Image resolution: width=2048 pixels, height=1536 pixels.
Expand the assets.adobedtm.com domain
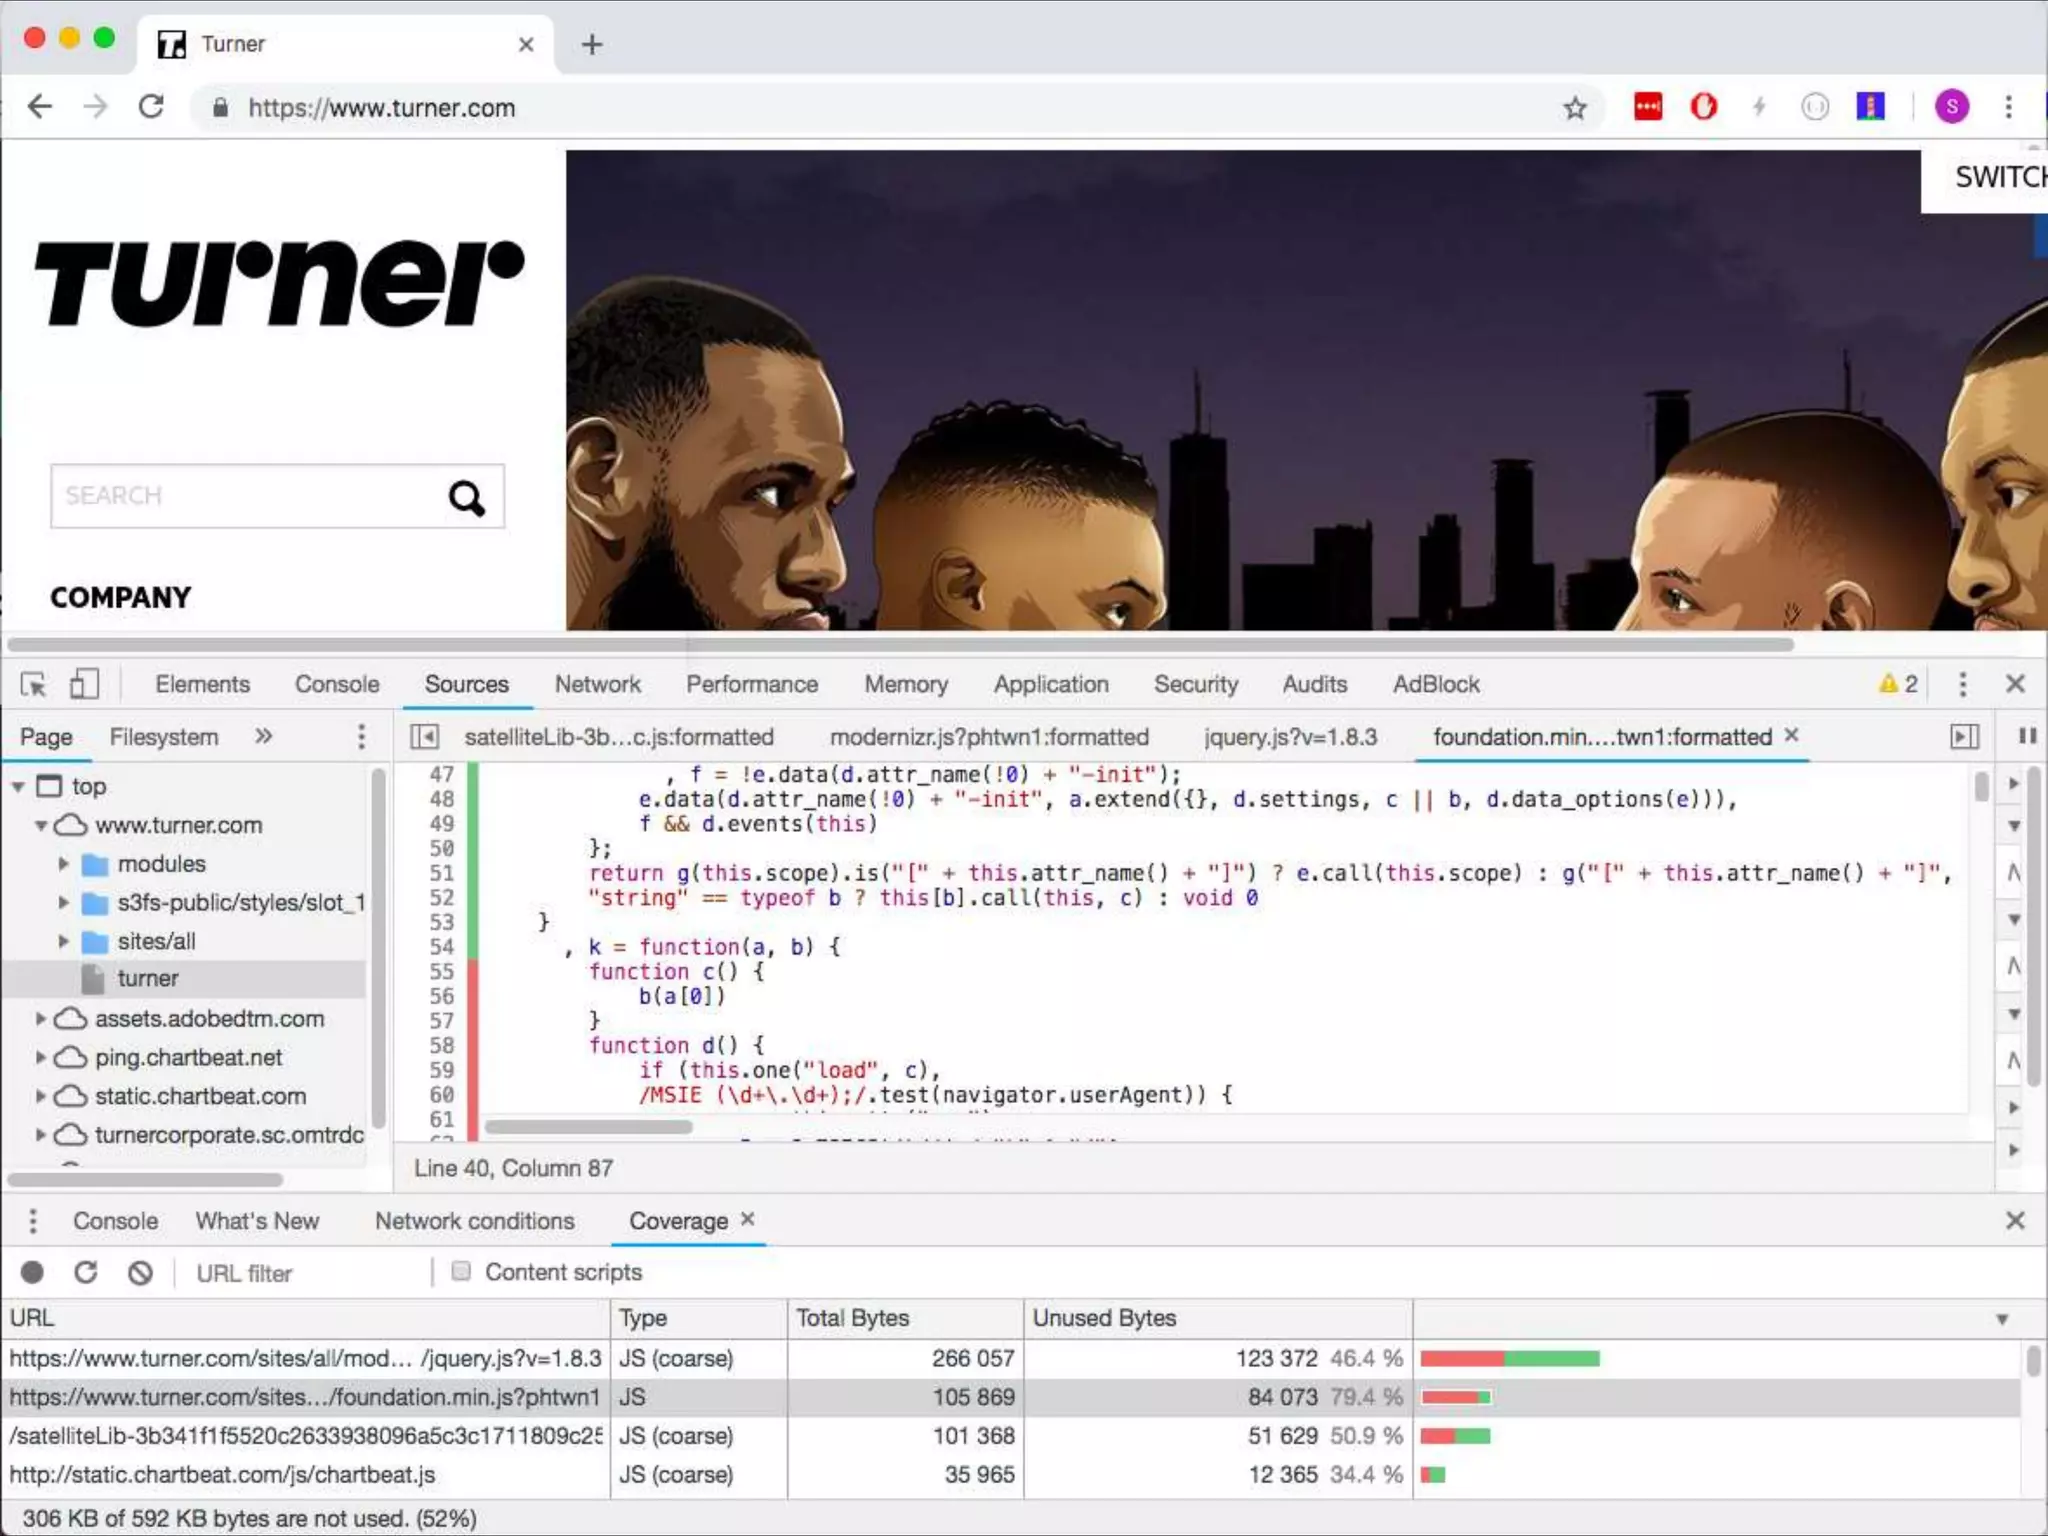(x=41, y=1018)
